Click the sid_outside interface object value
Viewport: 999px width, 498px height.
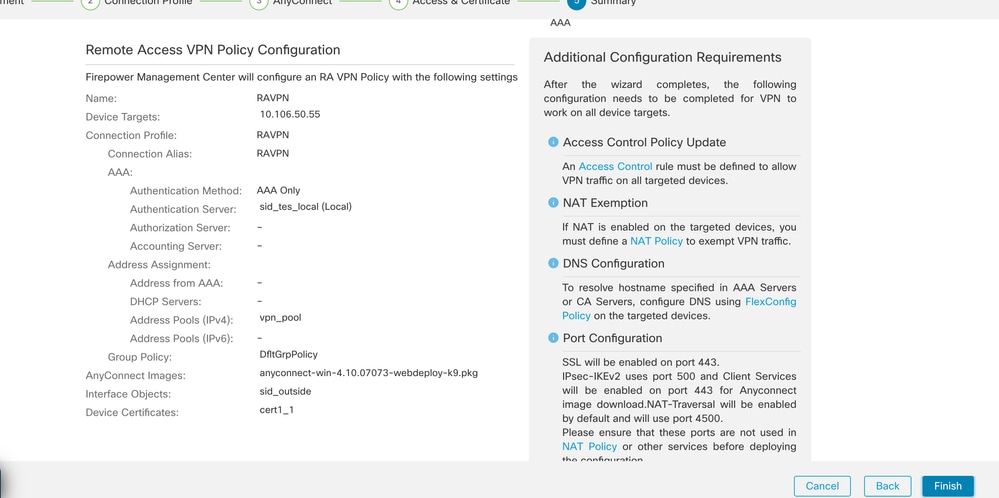click(285, 391)
